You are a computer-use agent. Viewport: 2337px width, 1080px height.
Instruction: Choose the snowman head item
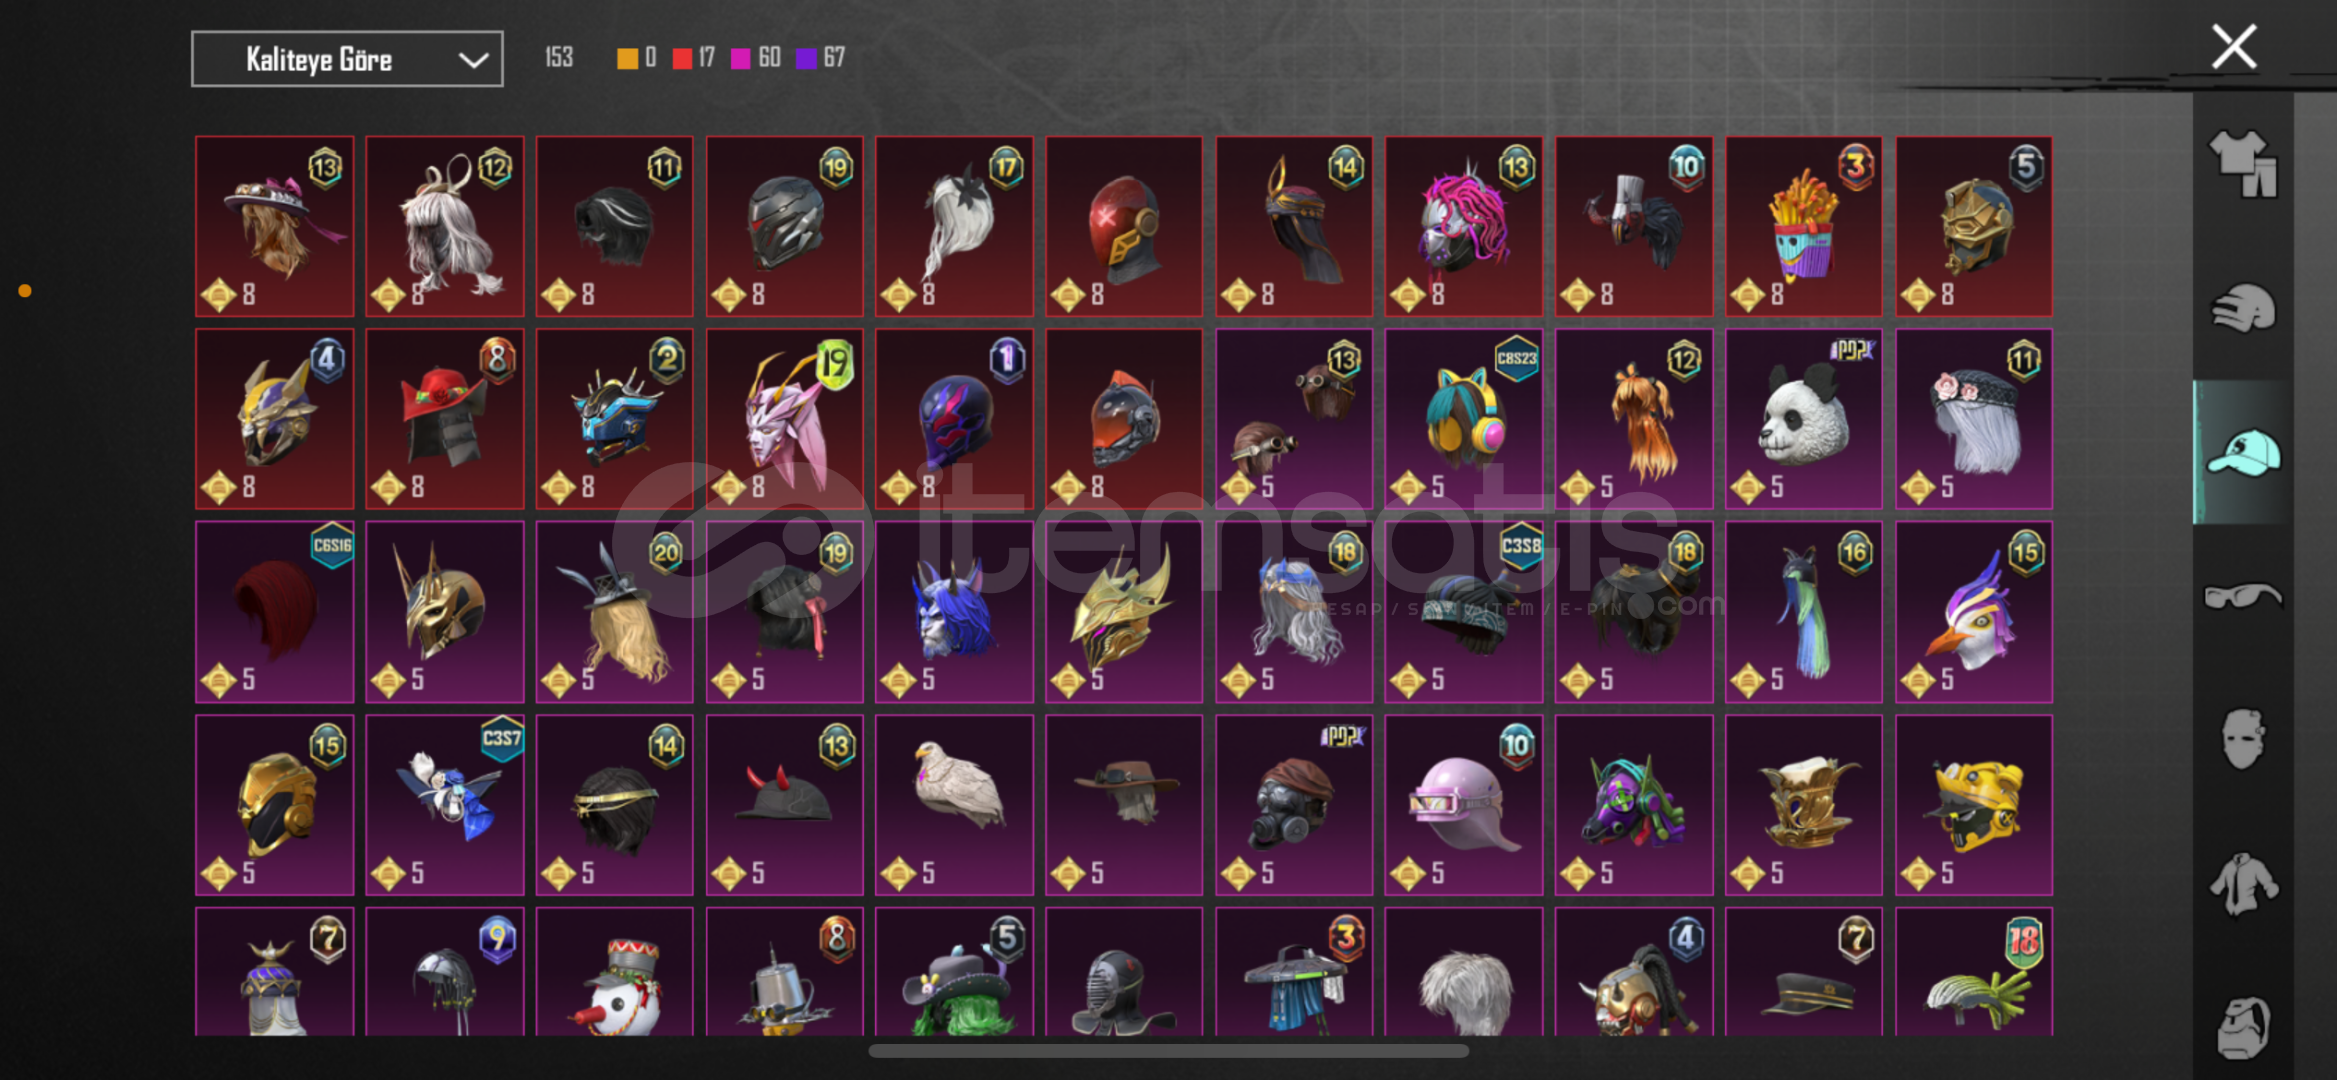[x=614, y=972]
